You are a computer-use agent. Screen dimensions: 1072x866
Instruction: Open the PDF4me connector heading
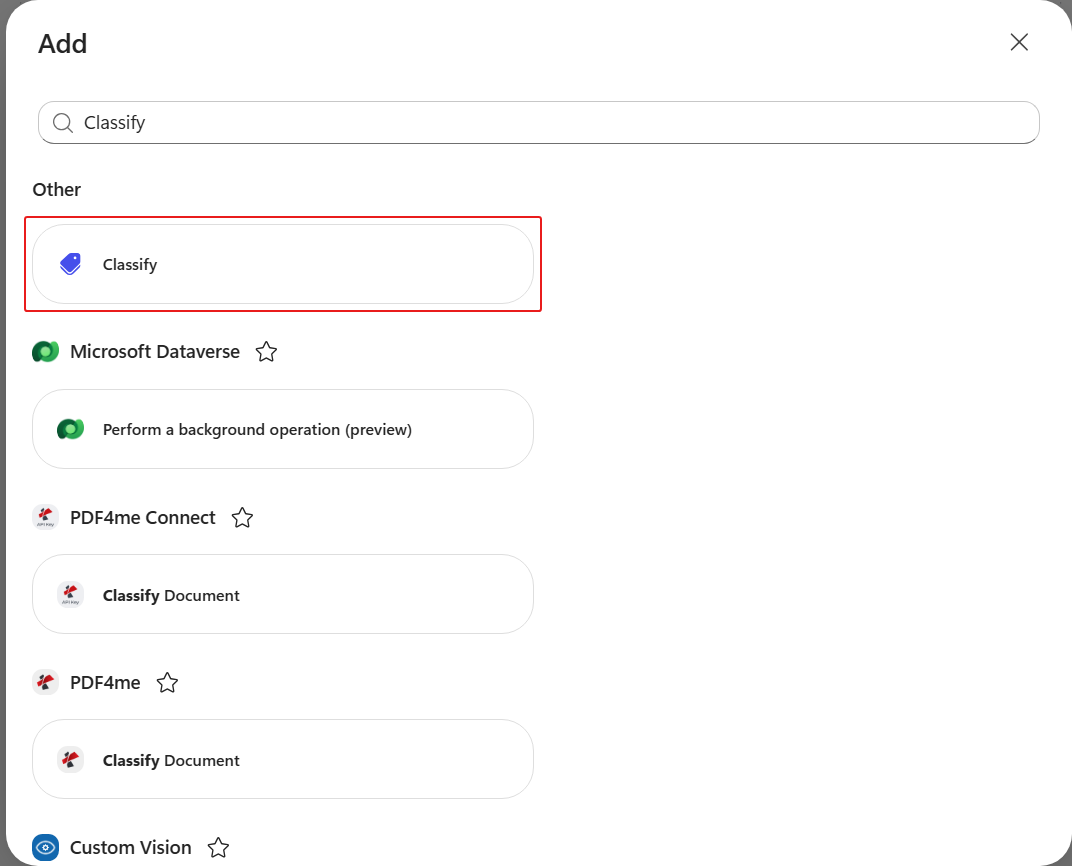105,682
